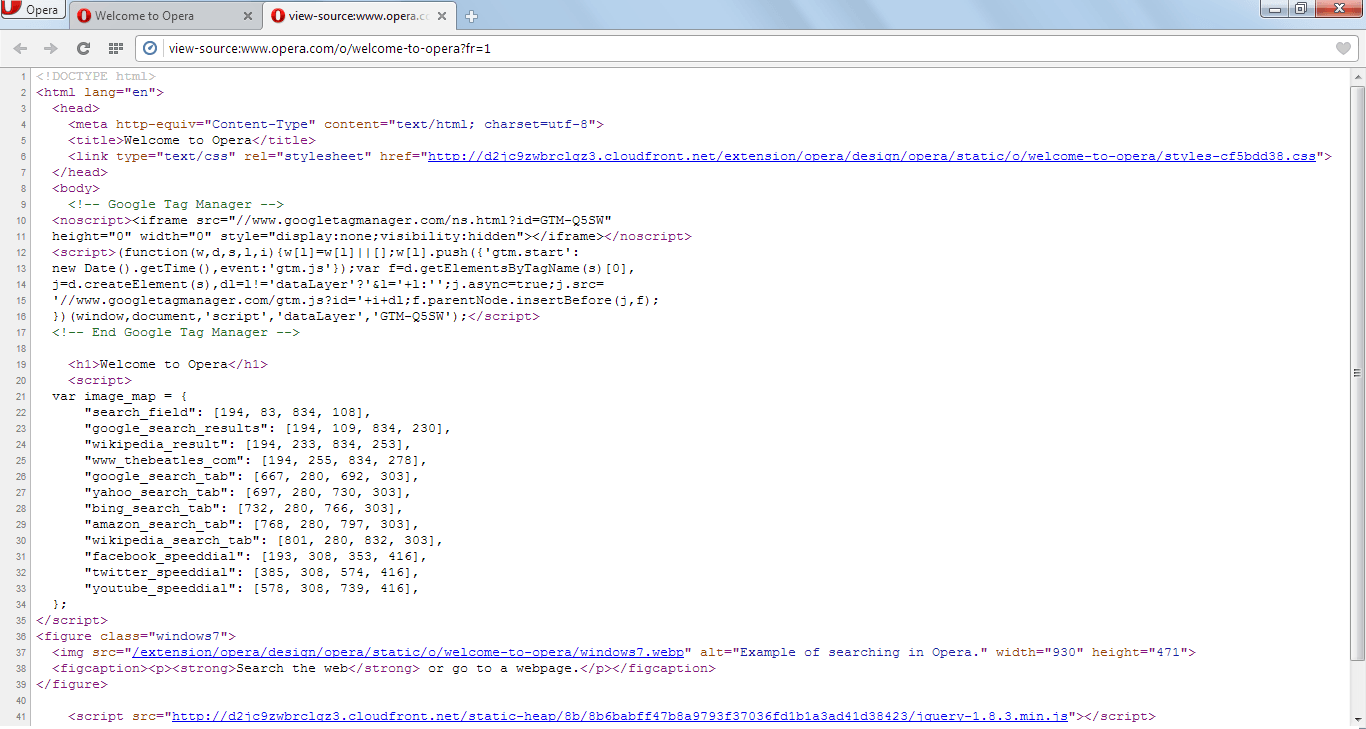This screenshot has height=729, width=1366.
Task: Click the "wikipedia_search_tab" entry line
Action: click(x=264, y=540)
